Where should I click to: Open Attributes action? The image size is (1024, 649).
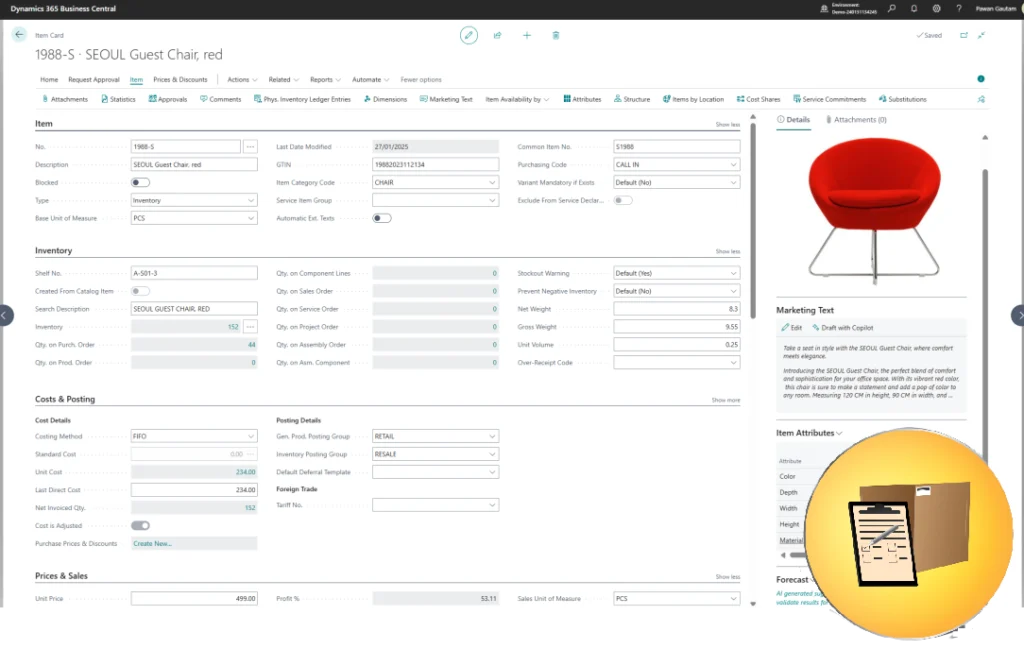(583, 99)
